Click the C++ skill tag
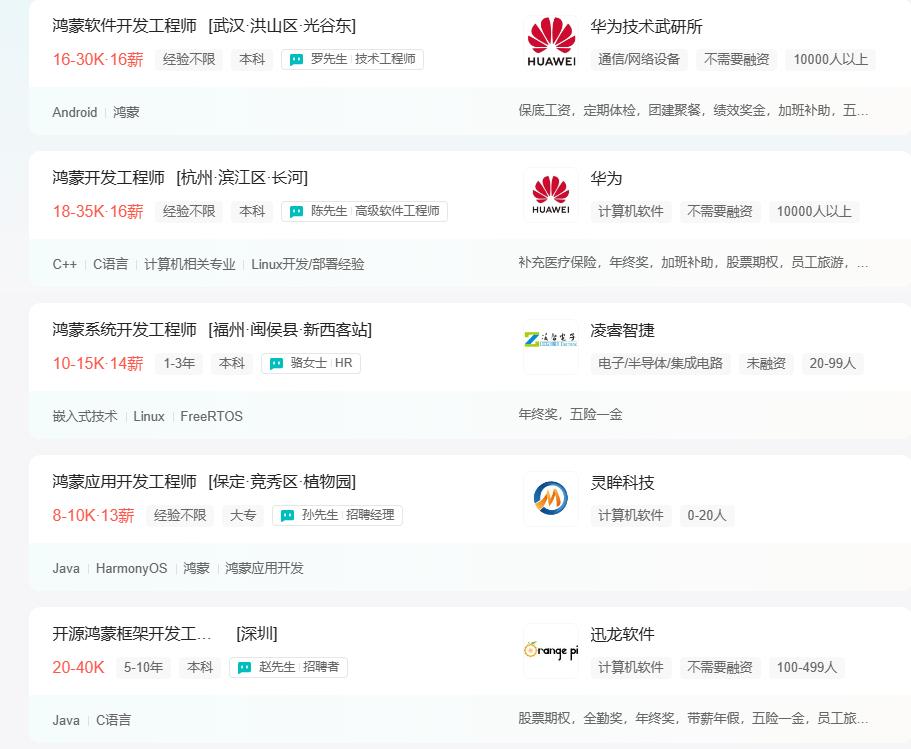This screenshot has width=911, height=749. tap(64, 264)
